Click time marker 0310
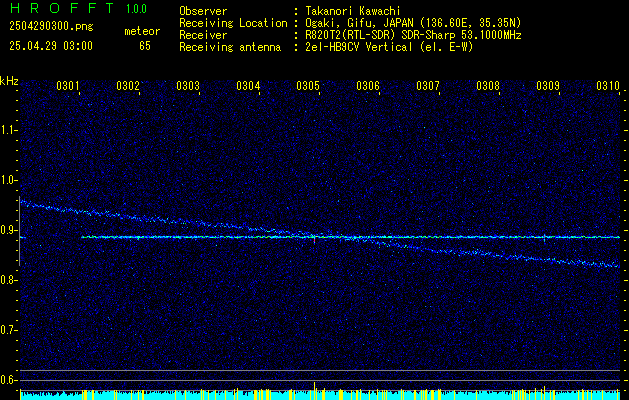Image resolution: width=629 pixels, height=400 pixels. 608,85
